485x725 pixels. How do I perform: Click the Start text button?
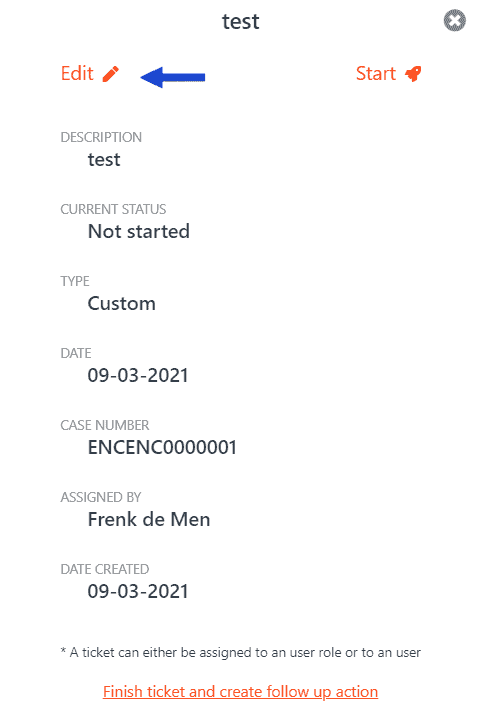[x=375, y=74]
